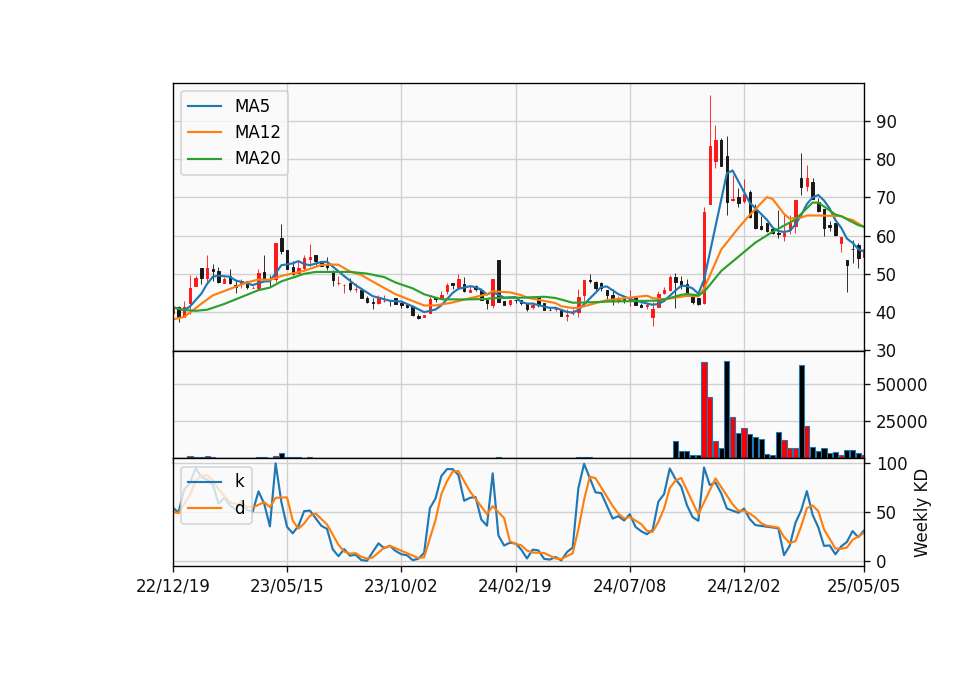Click the MA20 legend label

click(x=257, y=158)
